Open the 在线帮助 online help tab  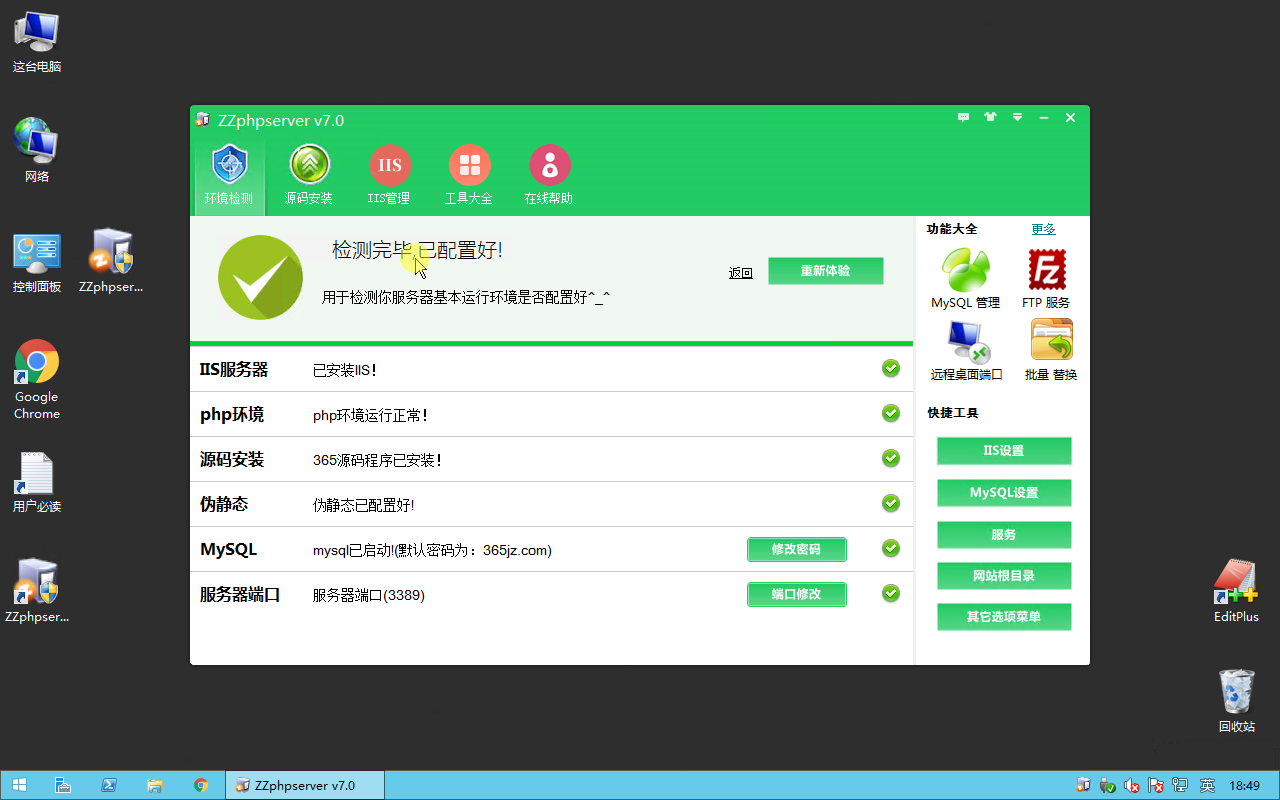click(549, 176)
